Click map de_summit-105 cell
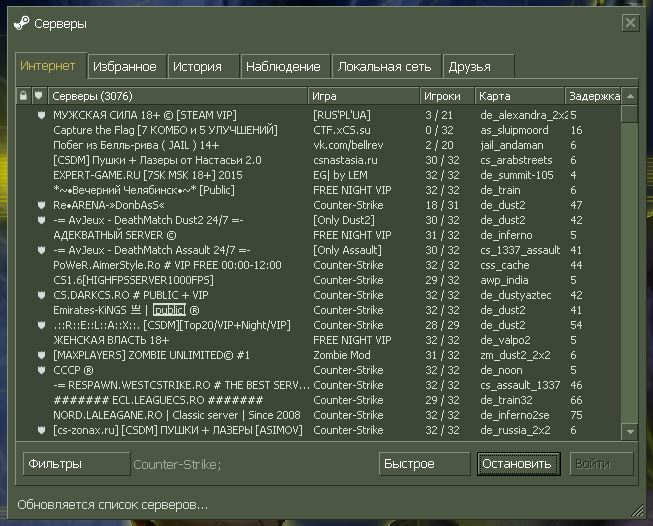 pos(517,175)
